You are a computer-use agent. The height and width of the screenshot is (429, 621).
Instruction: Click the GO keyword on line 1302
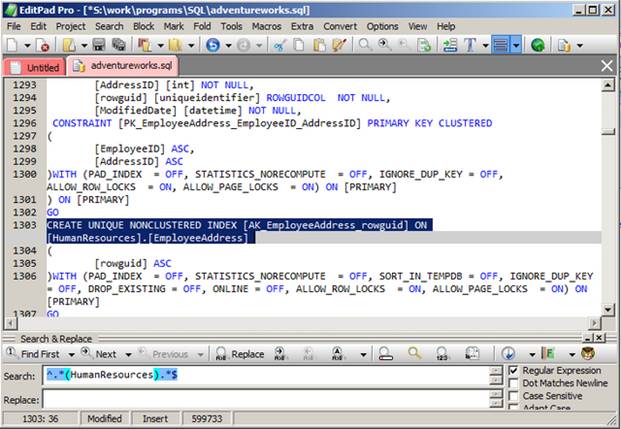point(53,212)
